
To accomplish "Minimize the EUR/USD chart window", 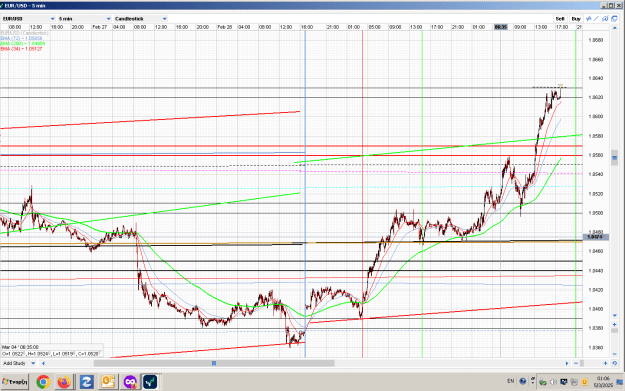I will click(x=604, y=5).
